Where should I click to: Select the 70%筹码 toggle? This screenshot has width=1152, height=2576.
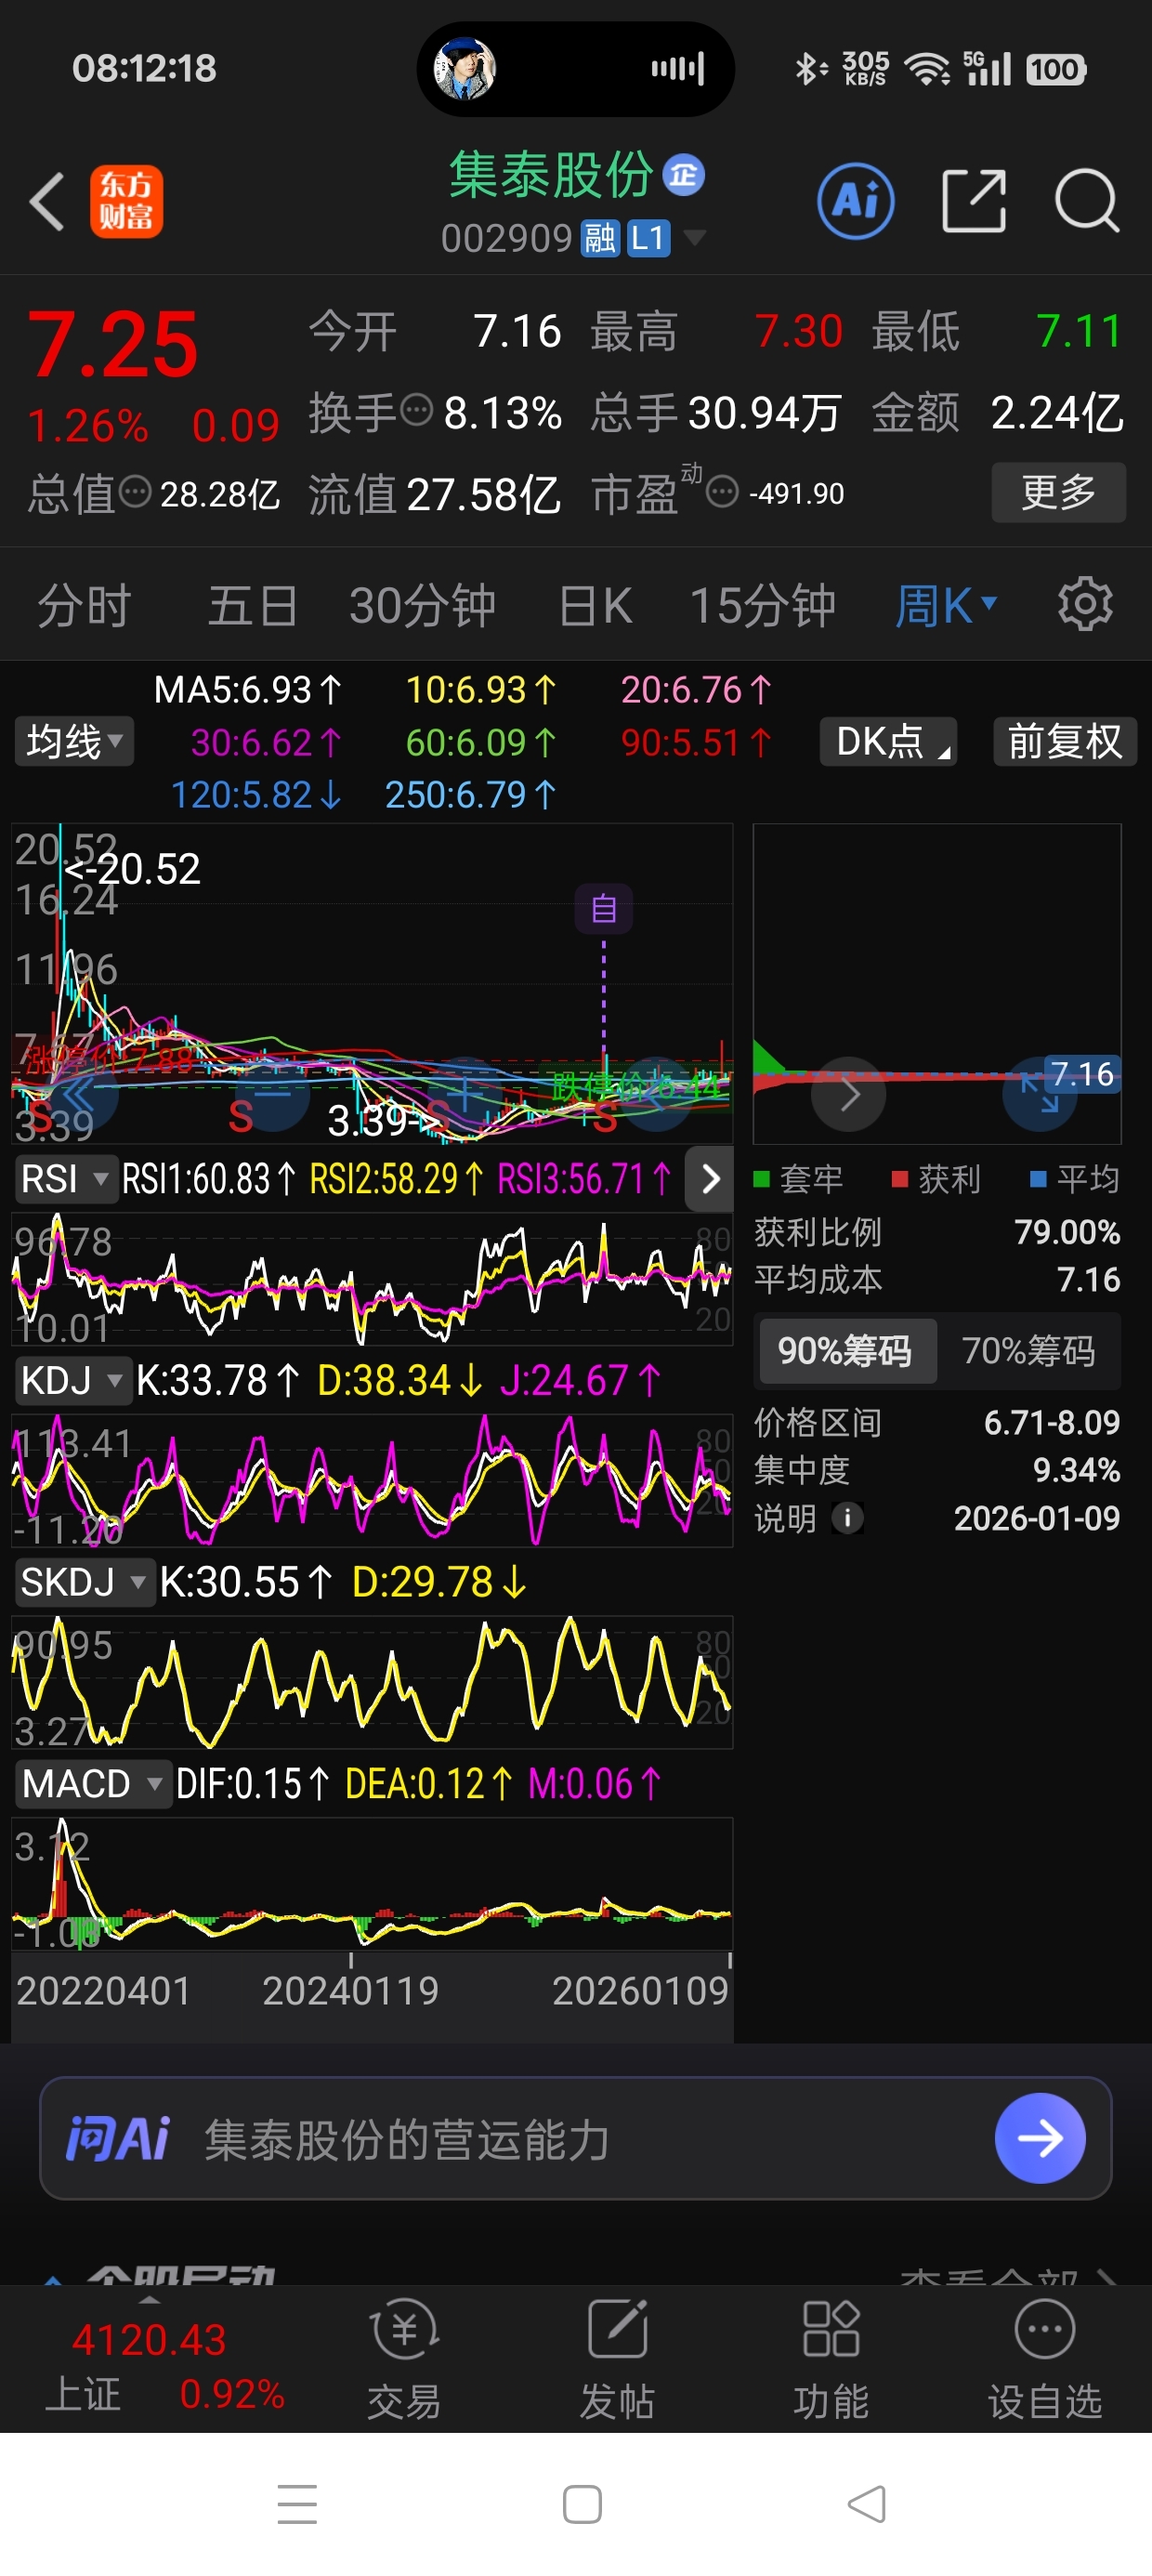point(1028,1351)
